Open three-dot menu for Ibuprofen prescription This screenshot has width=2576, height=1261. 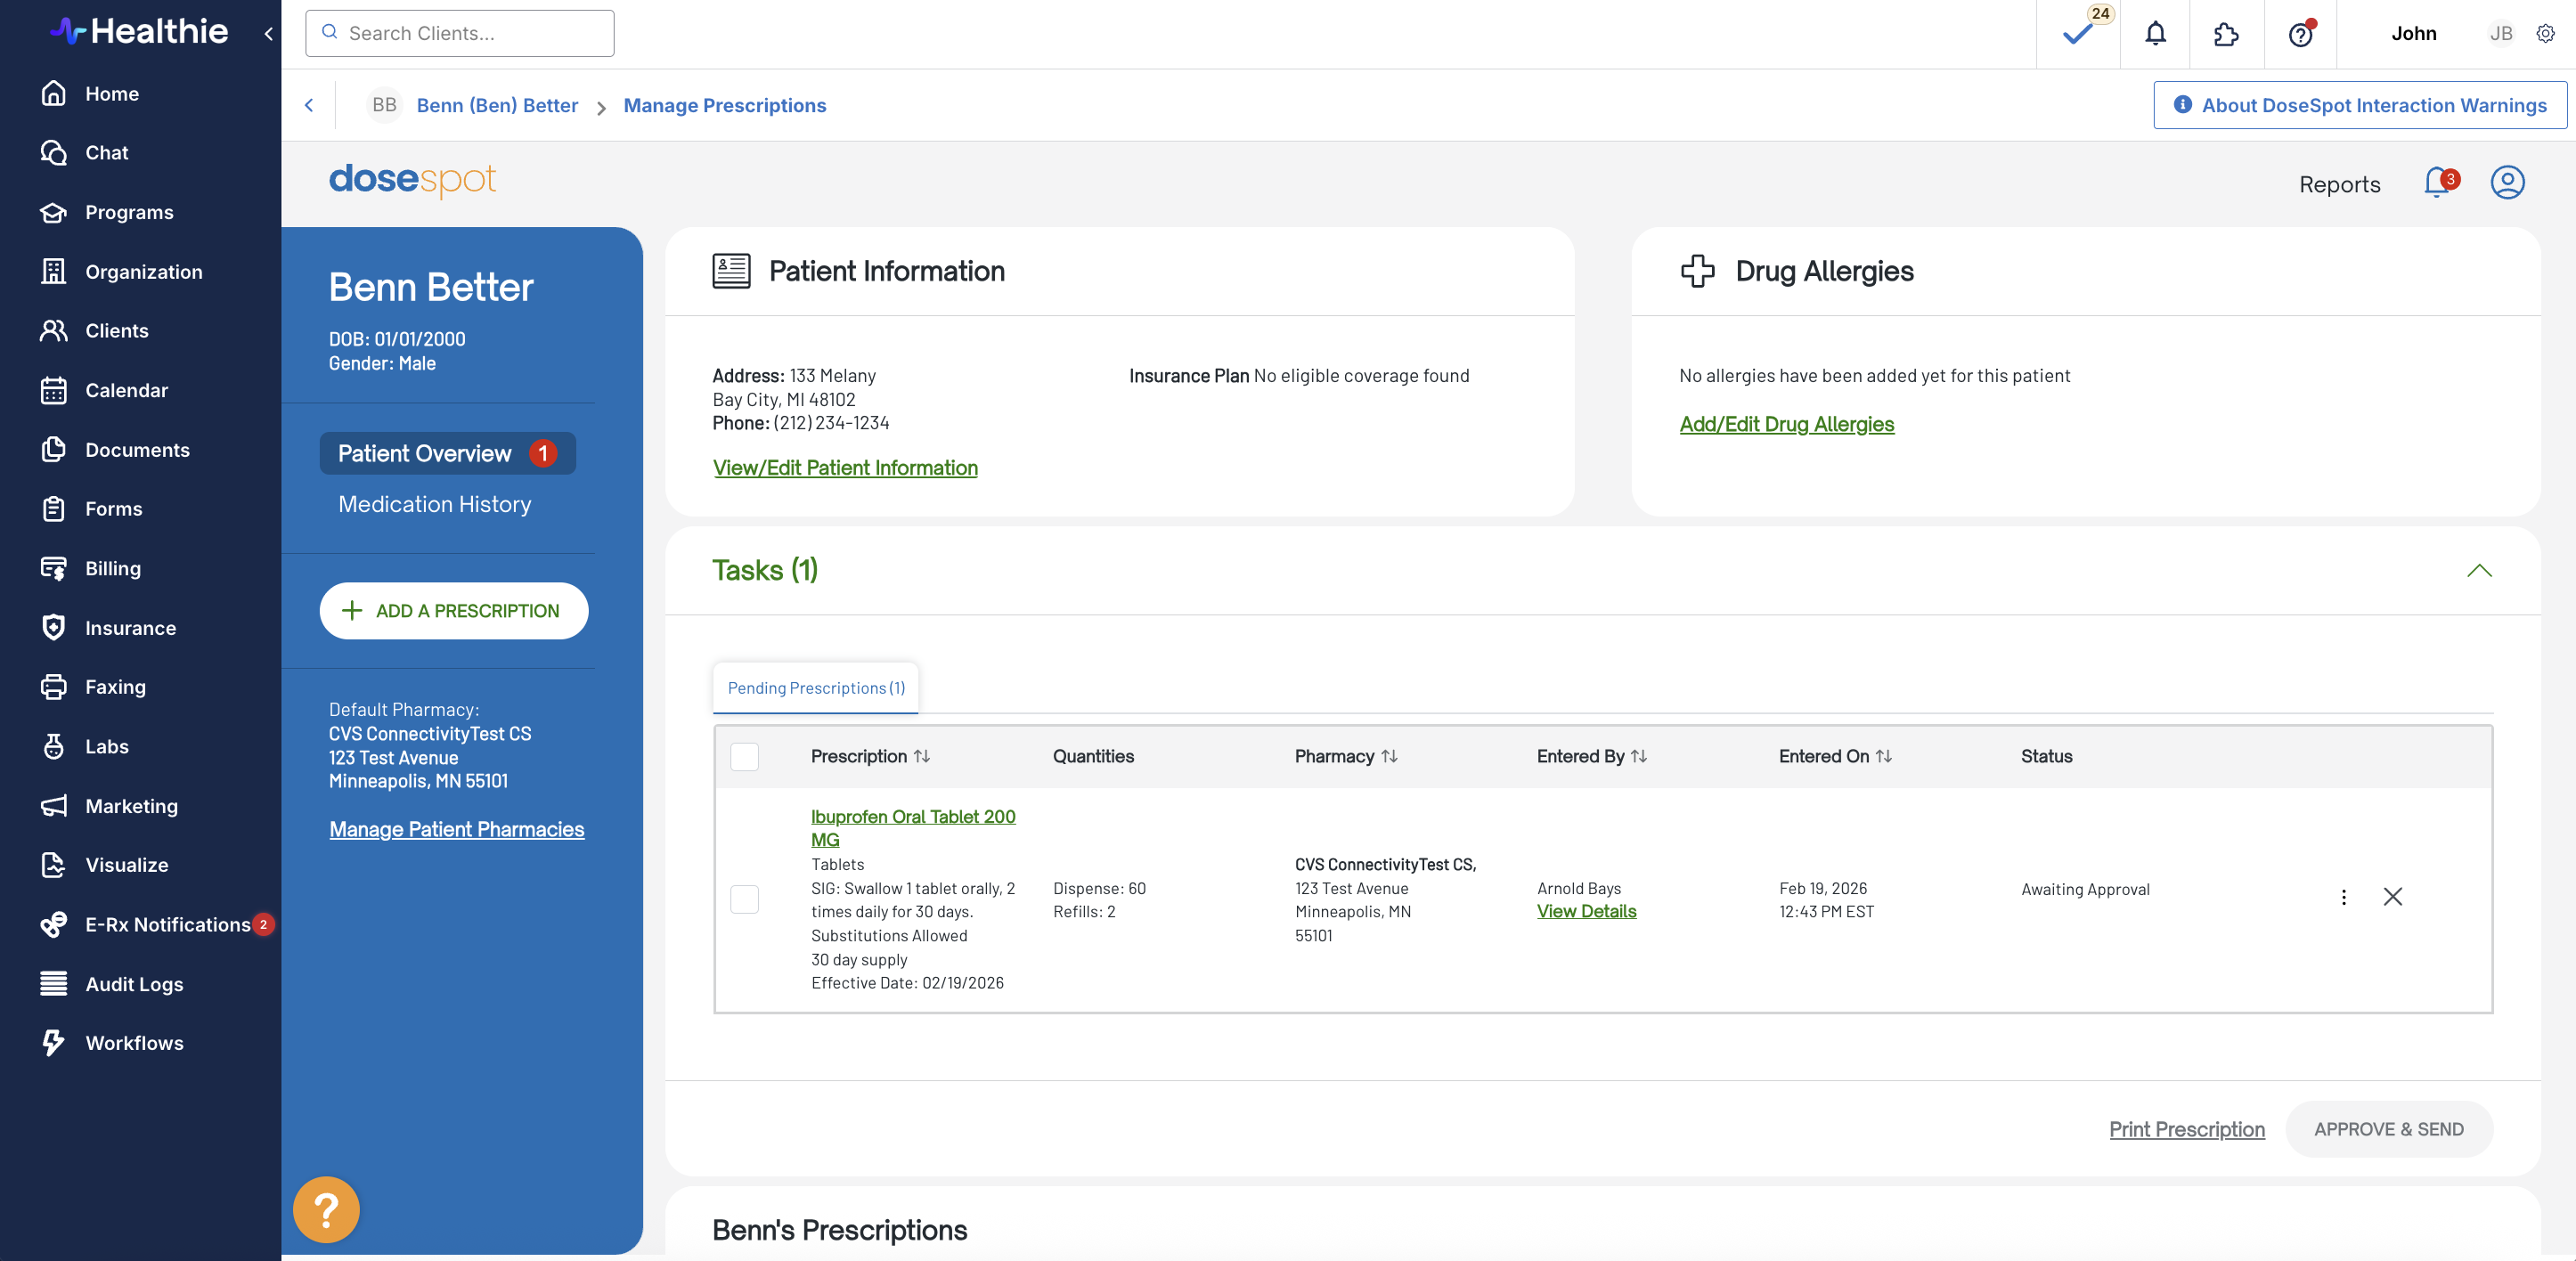tap(2344, 897)
